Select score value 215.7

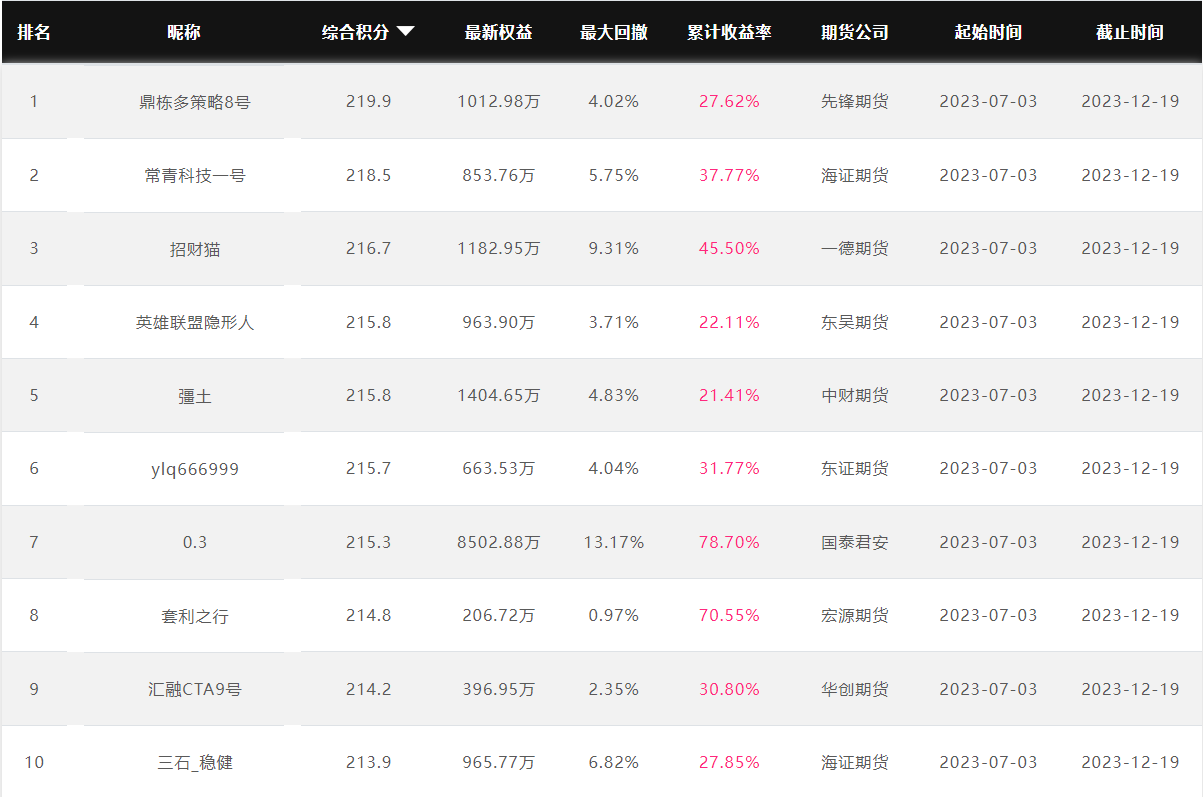(x=369, y=468)
